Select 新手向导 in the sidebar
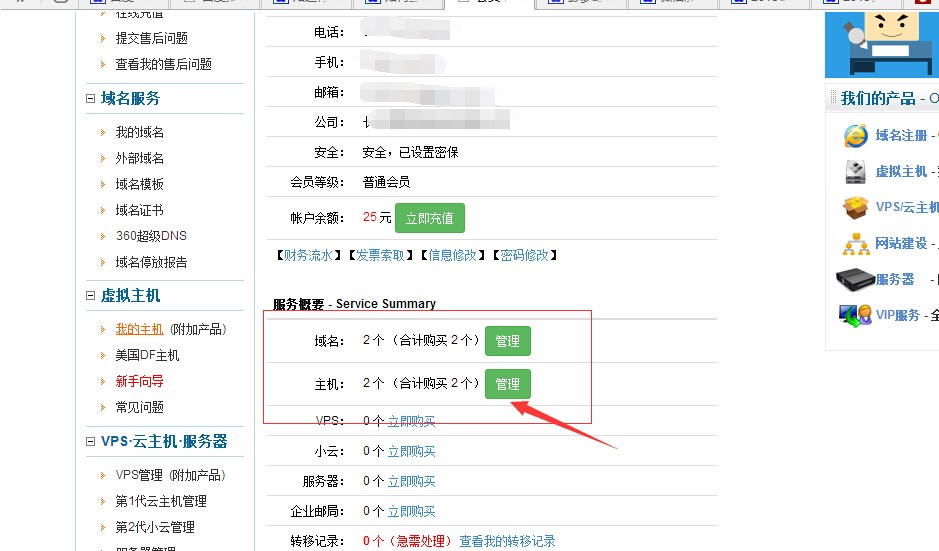The height and width of the screenshot is (551, 939). 140,382
